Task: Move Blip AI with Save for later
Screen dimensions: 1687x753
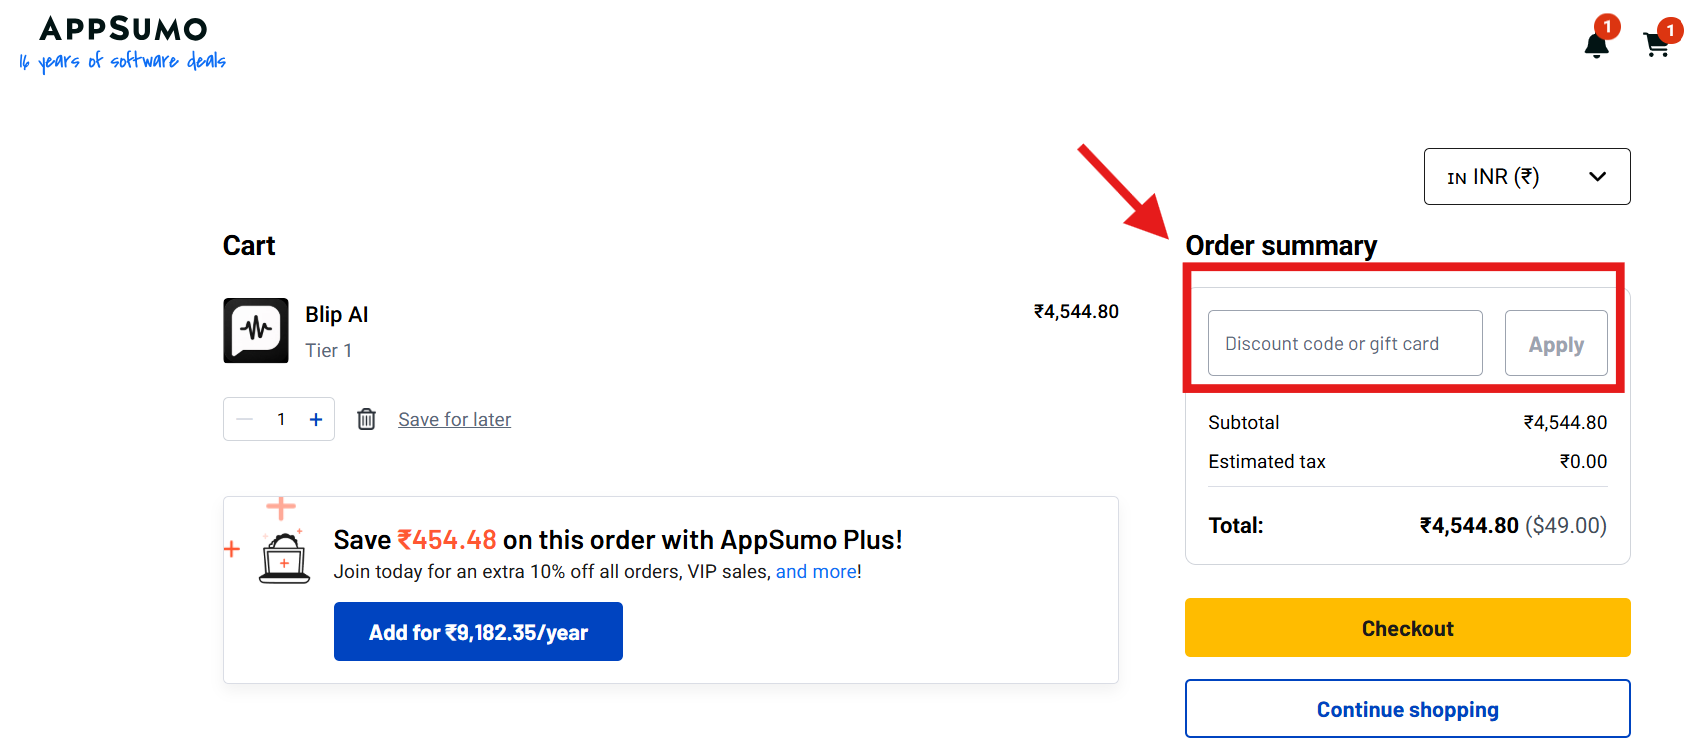Action: (454, 418)
